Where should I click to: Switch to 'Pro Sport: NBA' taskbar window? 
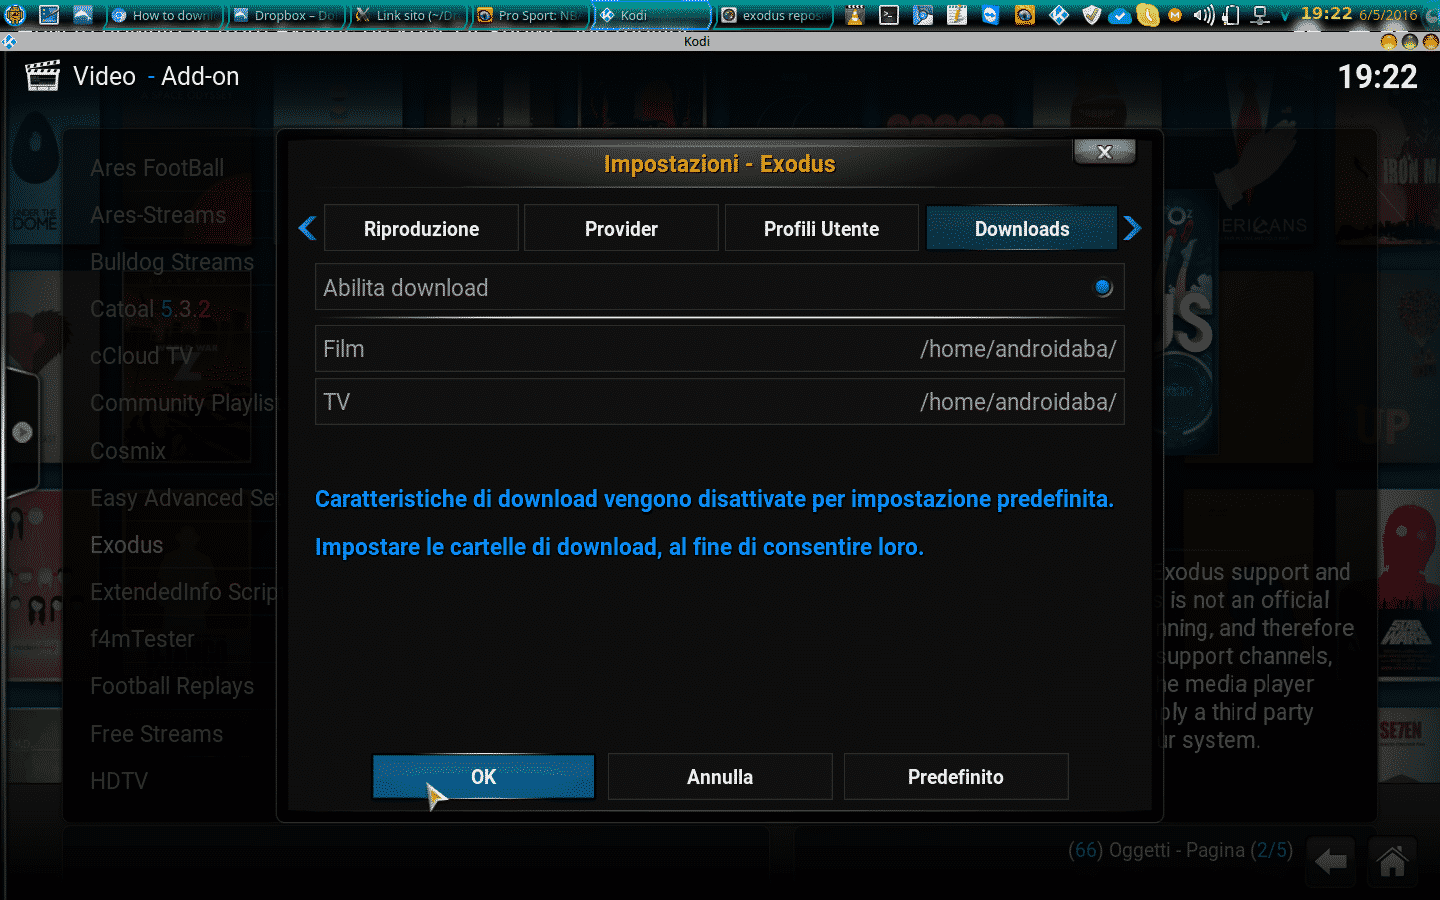pos(531,15)
